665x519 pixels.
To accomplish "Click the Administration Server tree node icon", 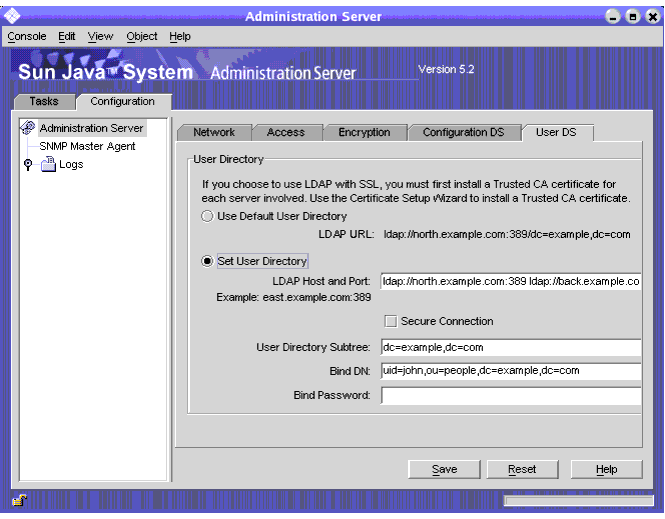I will 28,128.
